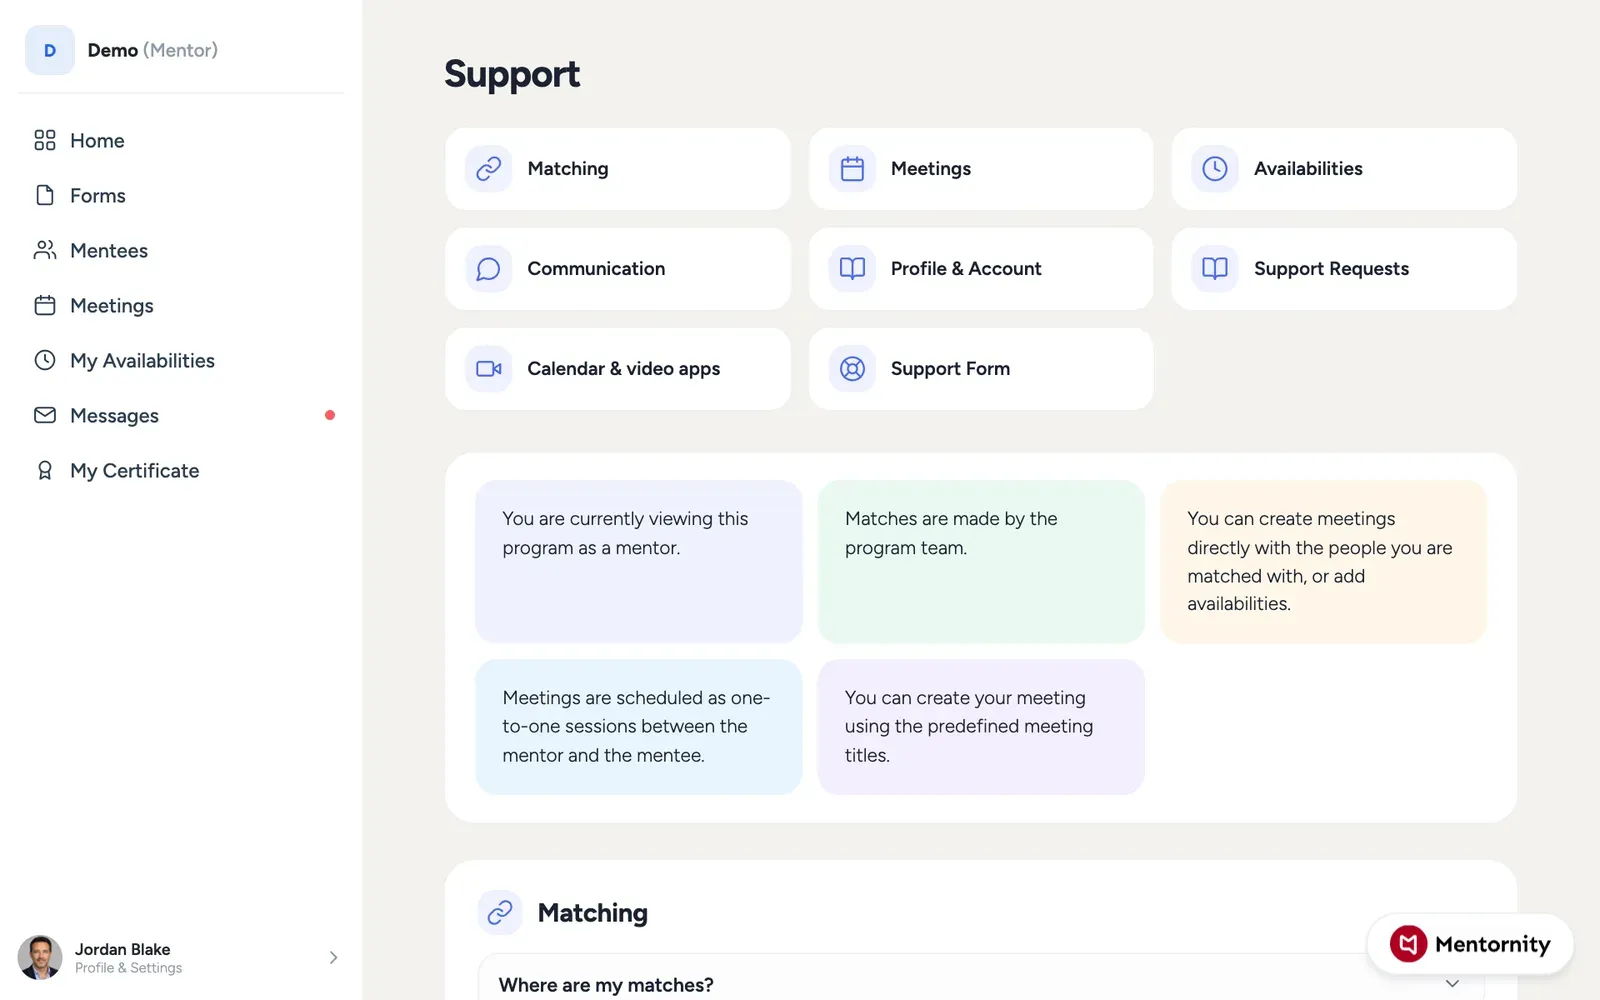Click the calendar icon on the Meetings support card

(852, 169)
